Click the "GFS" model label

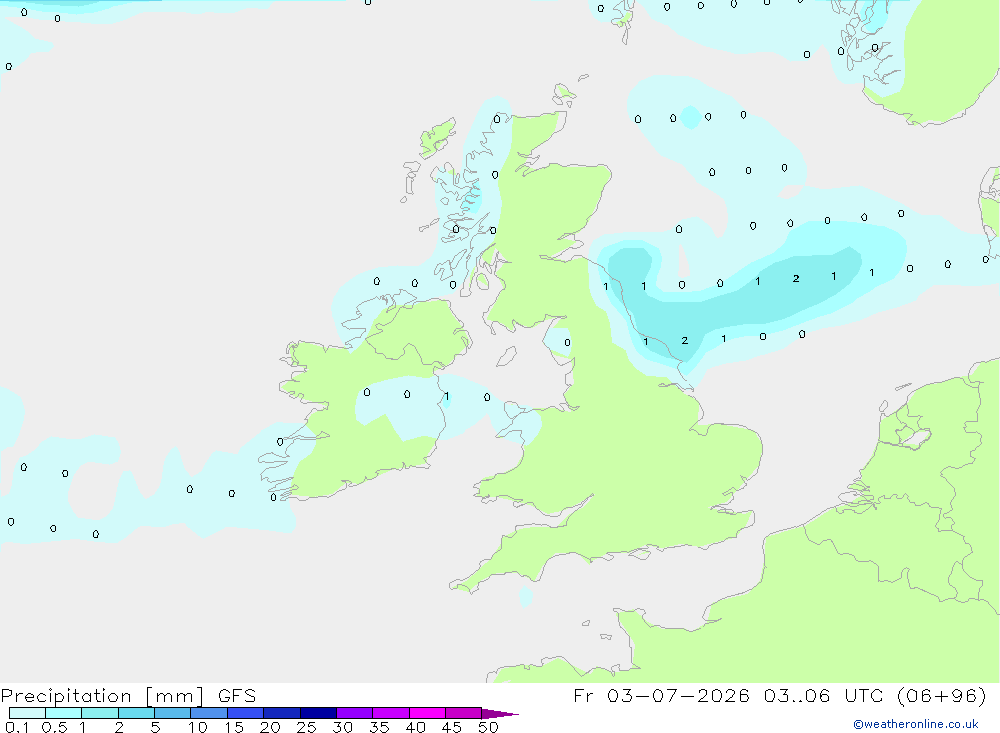point(237,696)
